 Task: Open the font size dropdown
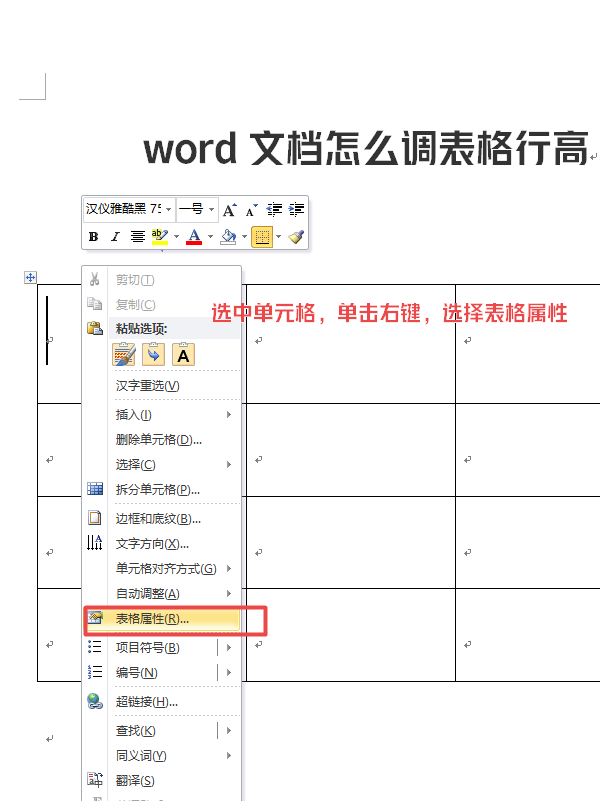click(x=212, y=210)
